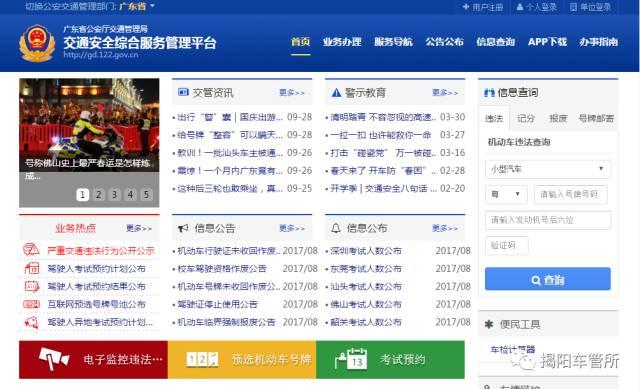Click icon beside 互联网预选号牌号池公布
Screen dimensions: 640x389
click(x=31, y=304)
